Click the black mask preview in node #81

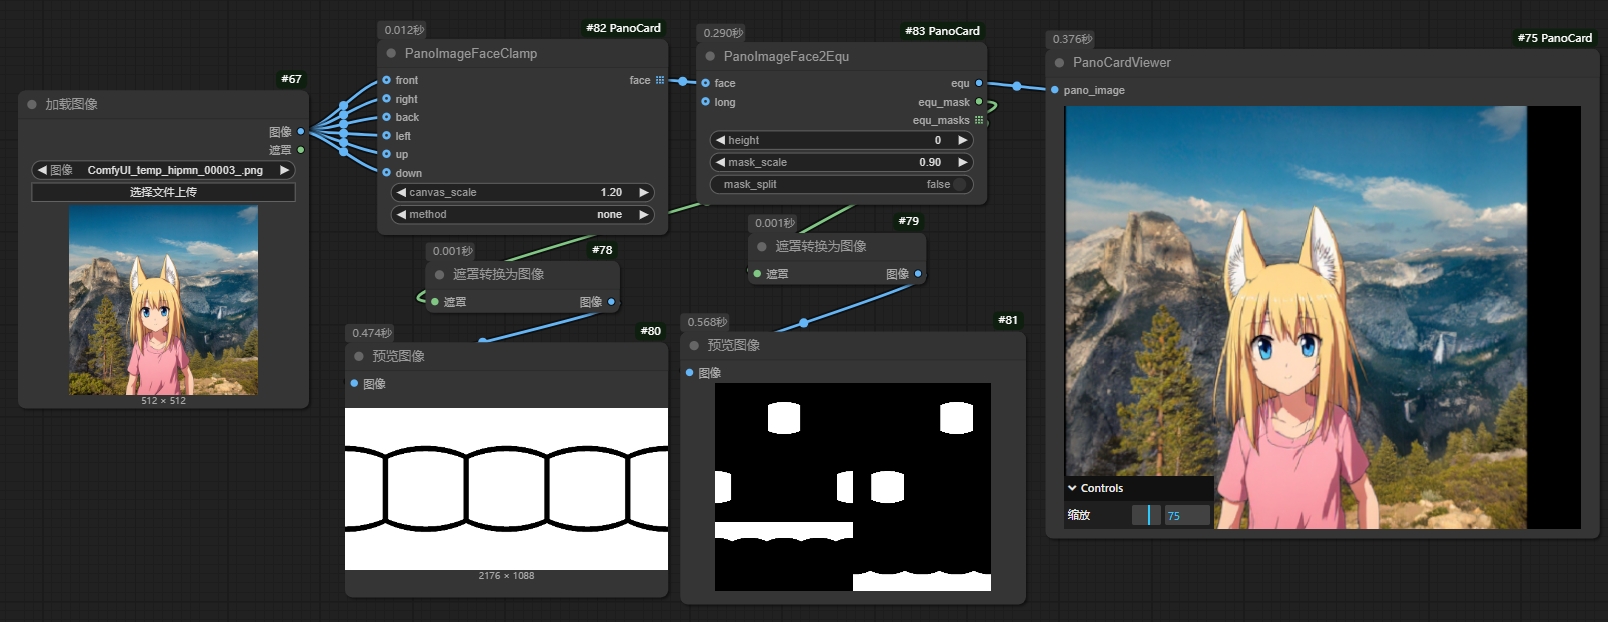[853, 487]
